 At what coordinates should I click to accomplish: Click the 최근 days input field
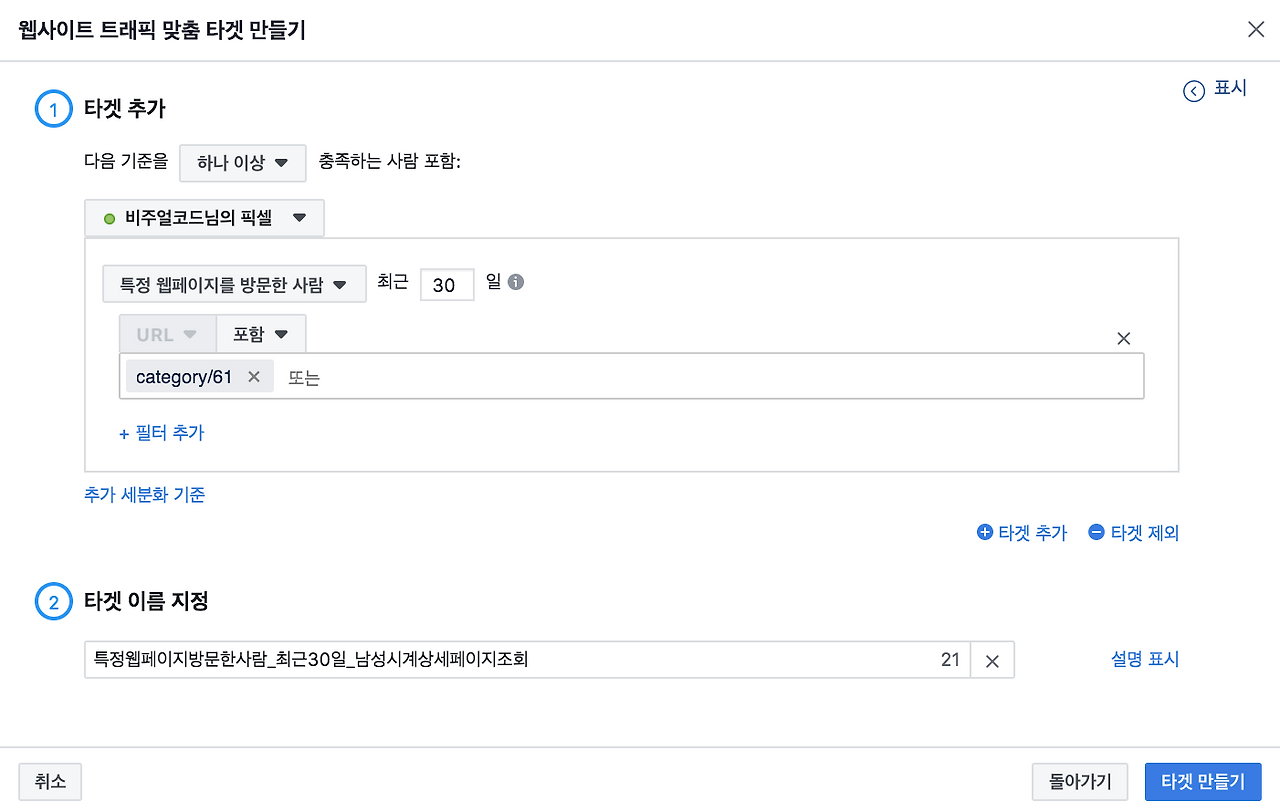tap(447, 284)
